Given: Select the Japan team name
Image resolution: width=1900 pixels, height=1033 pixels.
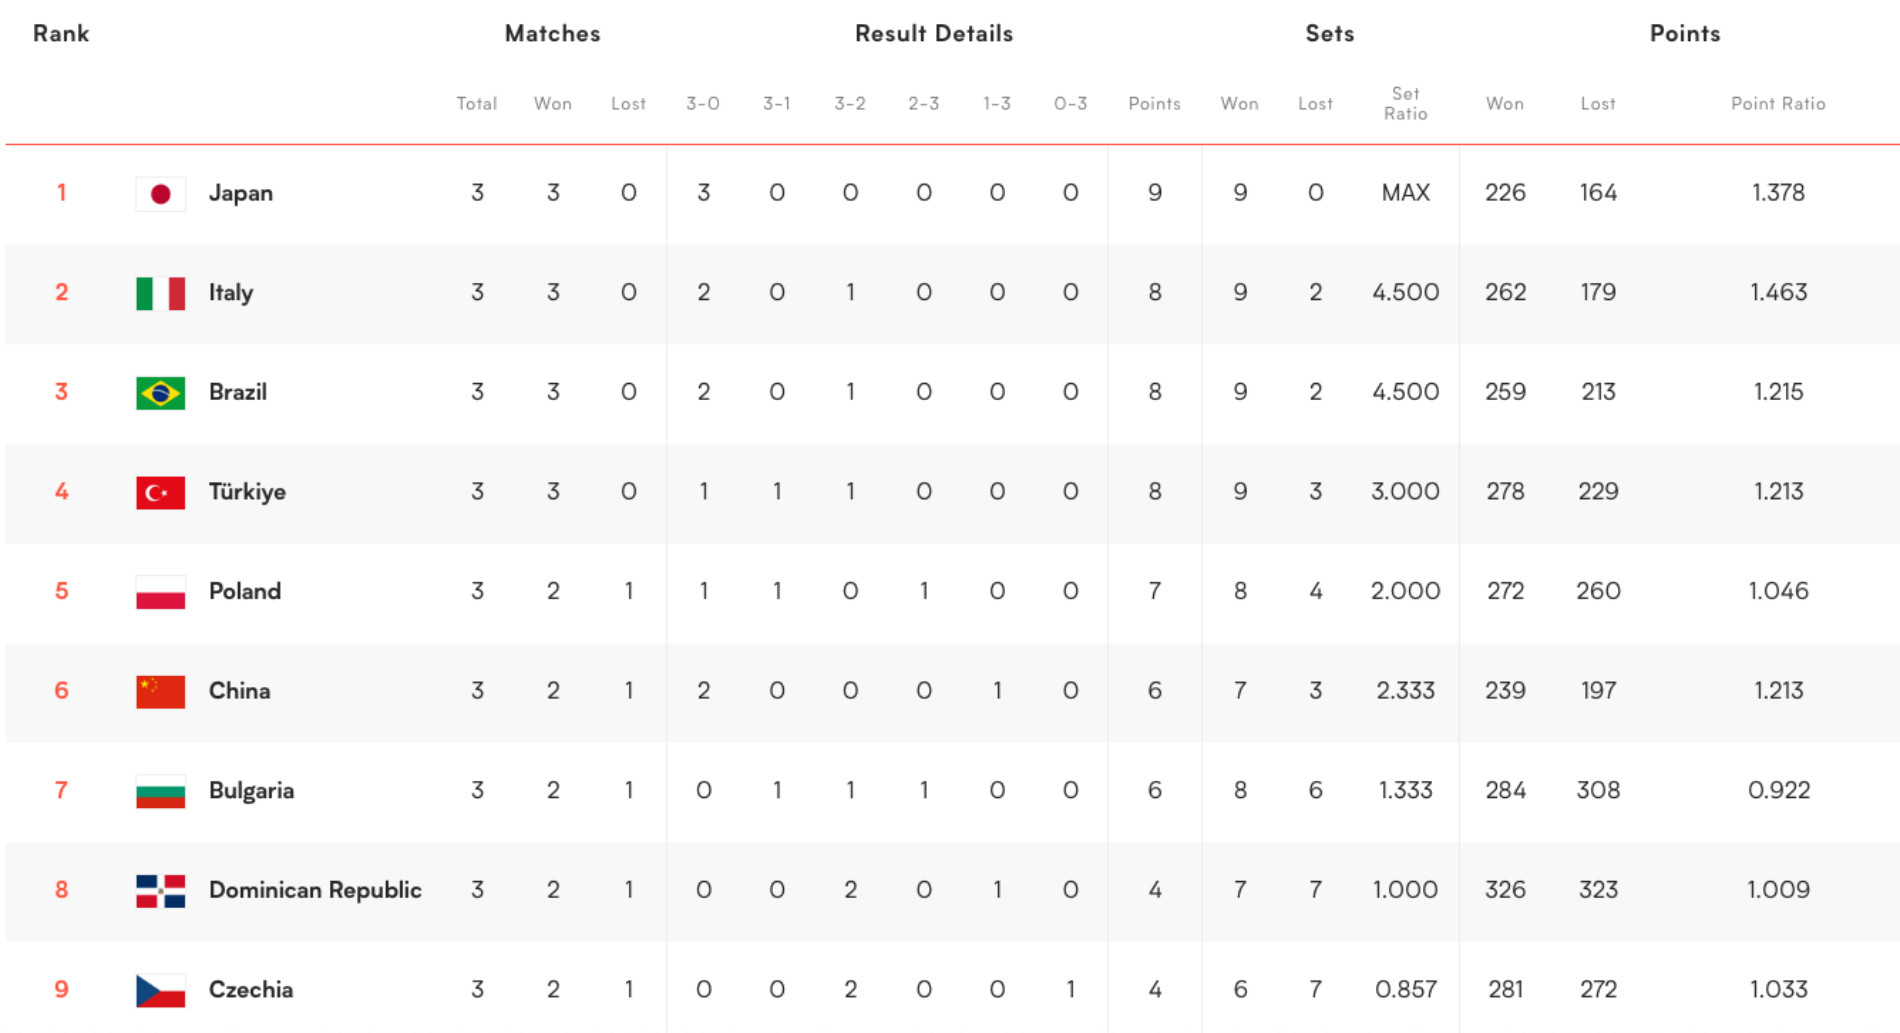Looking at the screenshot, I should tap(240, 193).
